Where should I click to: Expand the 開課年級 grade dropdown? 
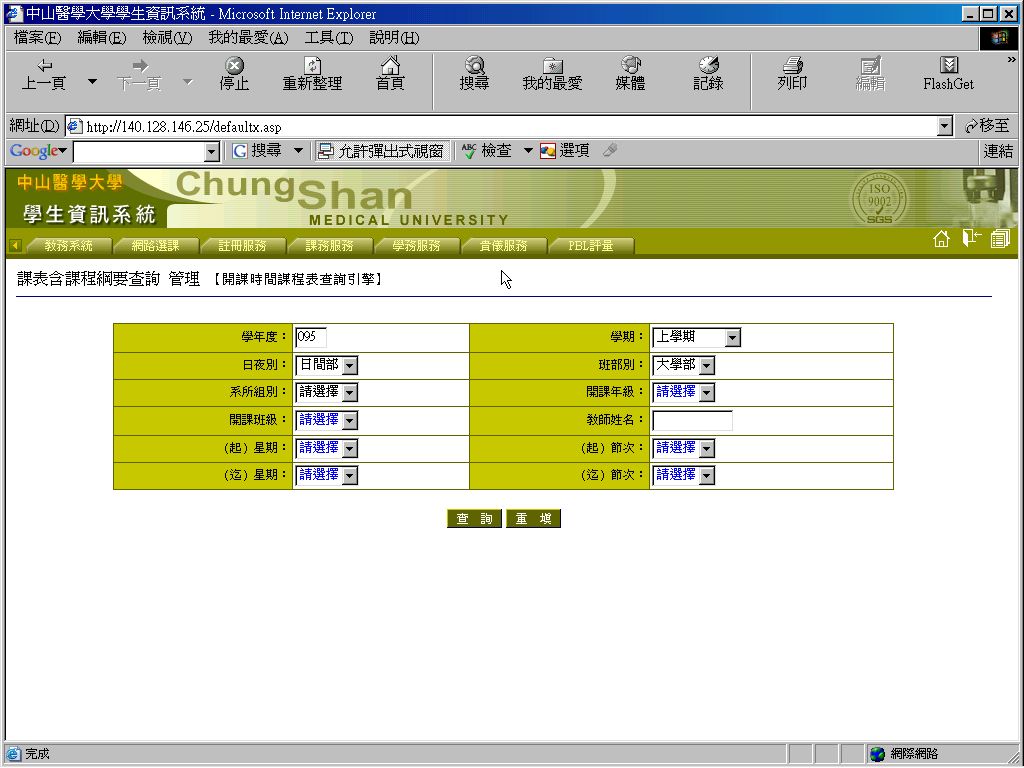coord(706,393)
